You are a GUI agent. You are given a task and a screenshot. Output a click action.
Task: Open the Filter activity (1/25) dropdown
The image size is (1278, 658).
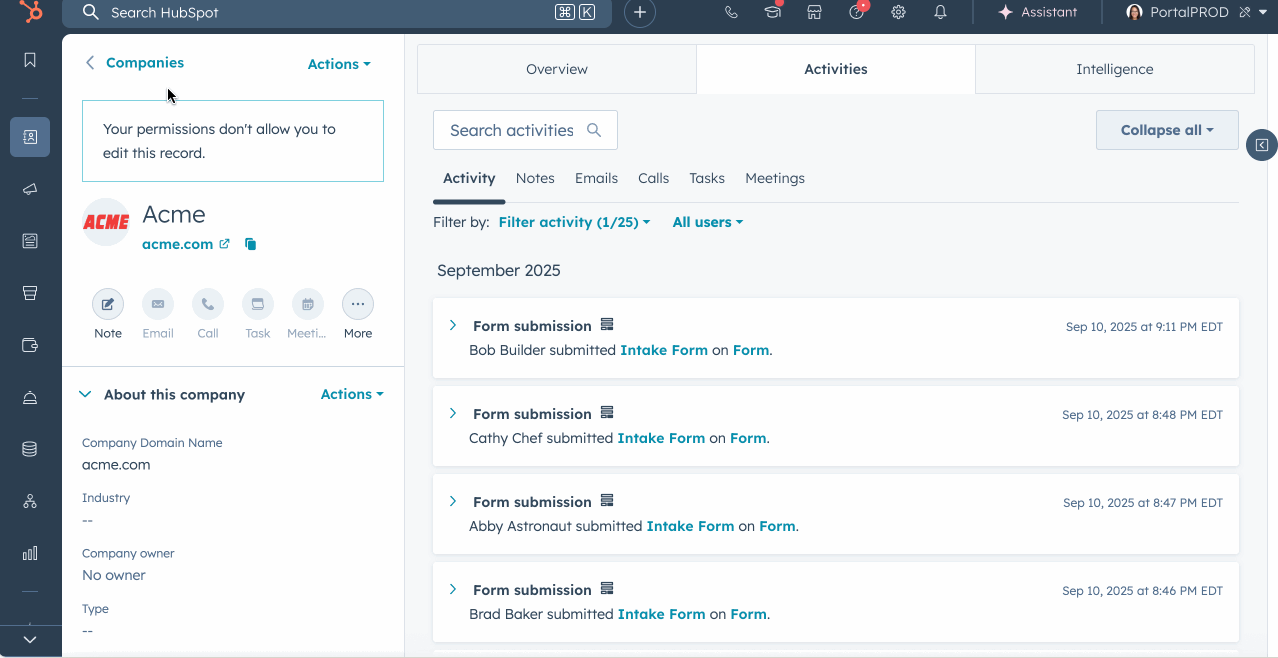pos(574,222)
